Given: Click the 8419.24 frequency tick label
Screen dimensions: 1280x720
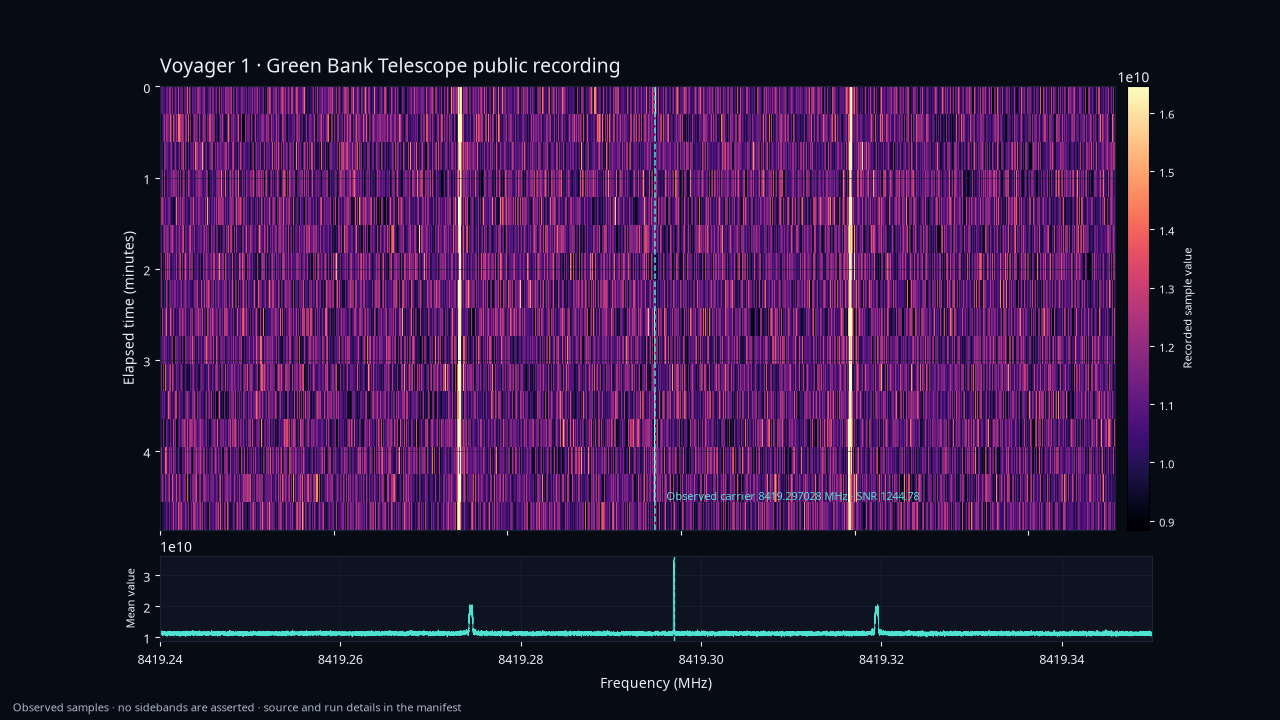Looking at the screenshot, I should point(160,660).
